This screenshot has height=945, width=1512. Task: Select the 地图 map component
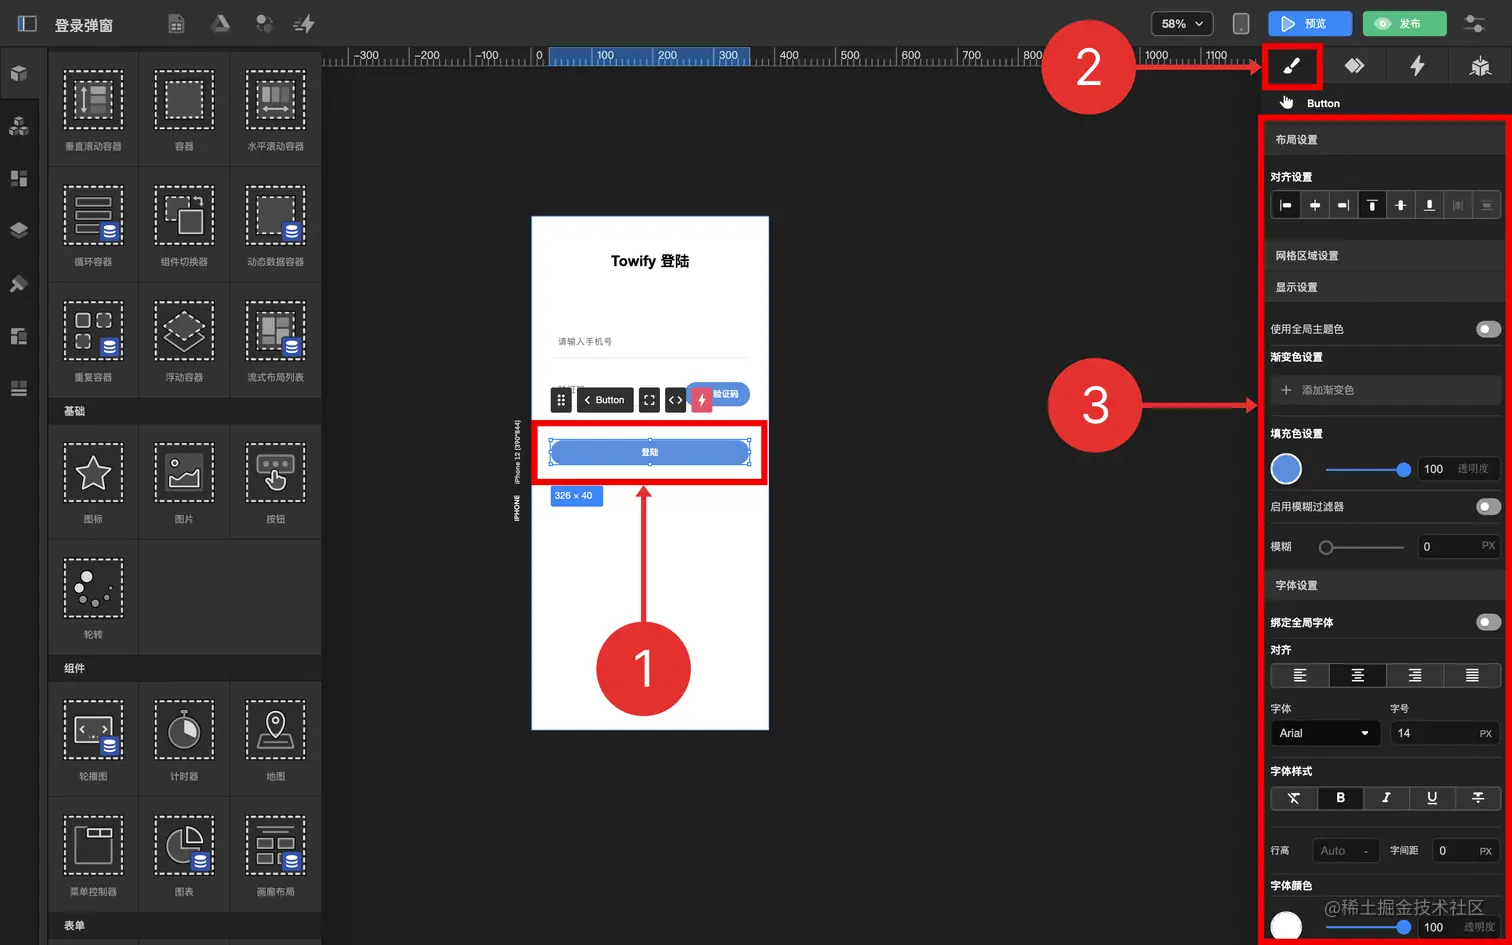(275, 739)
